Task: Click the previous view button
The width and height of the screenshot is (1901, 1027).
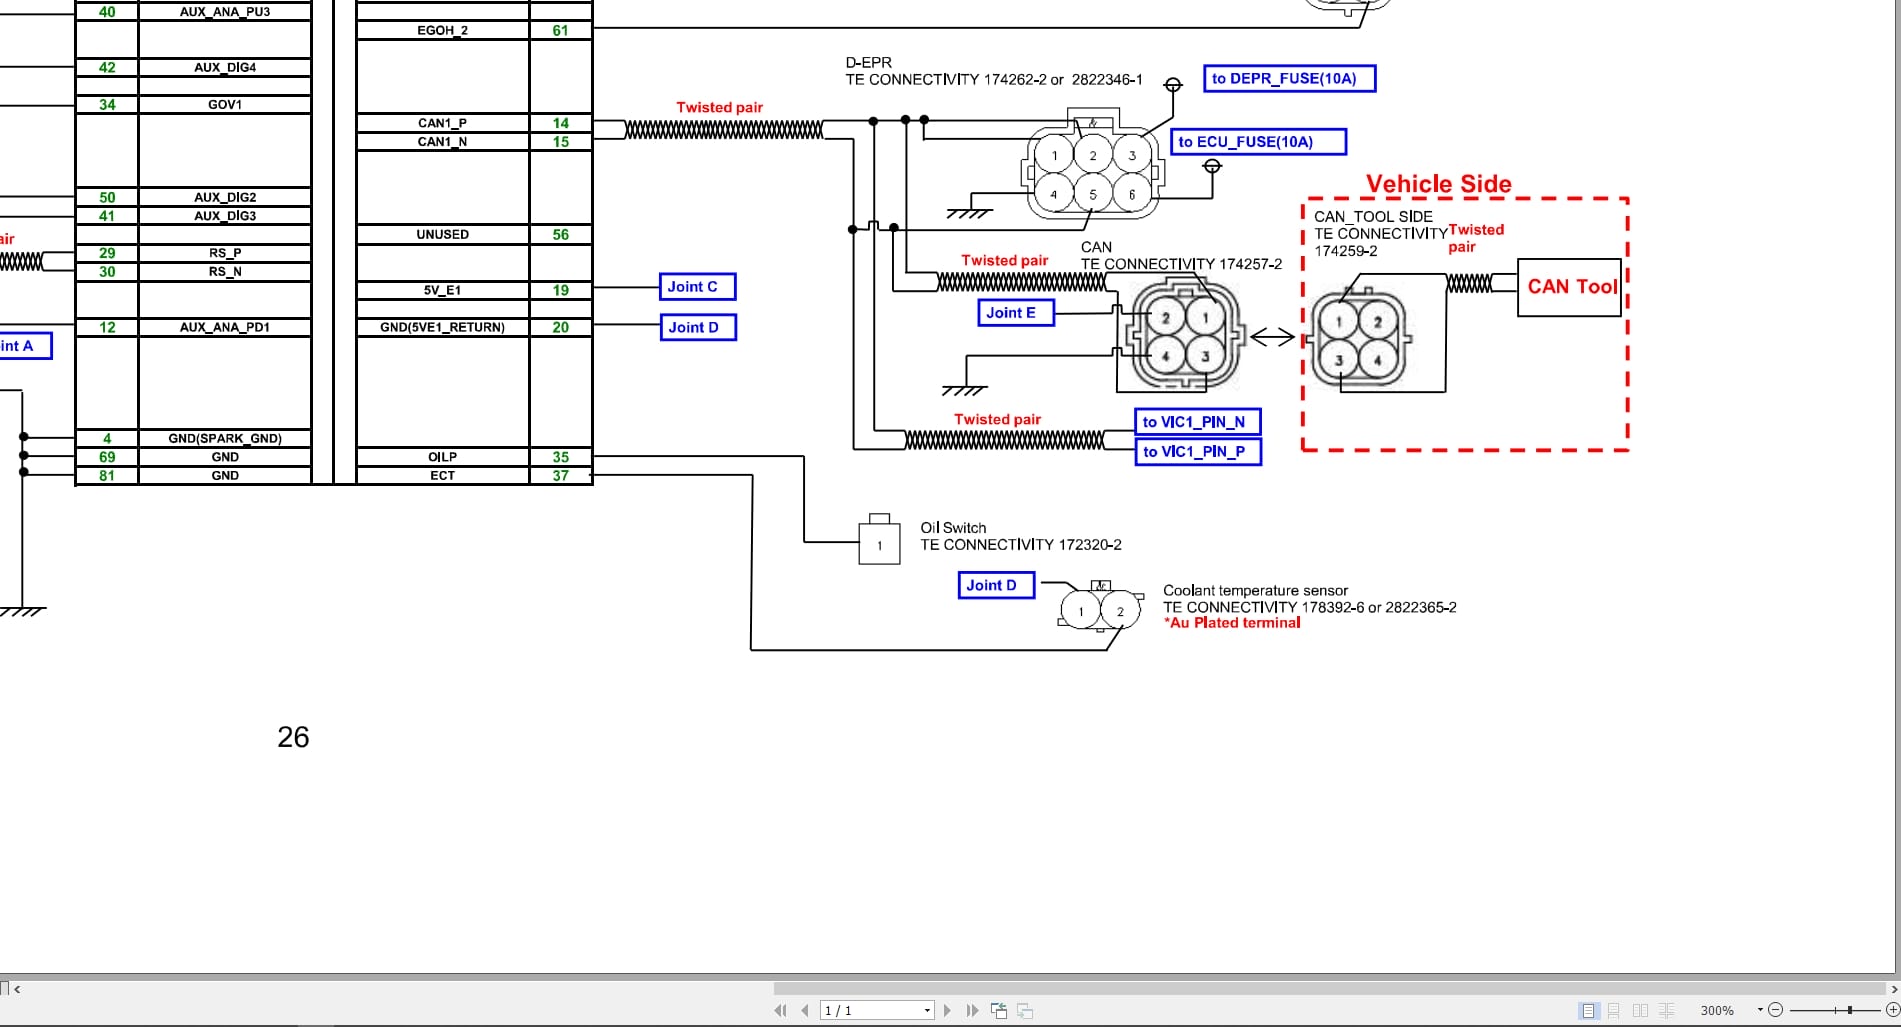Action: click(x=999, y=1011)
